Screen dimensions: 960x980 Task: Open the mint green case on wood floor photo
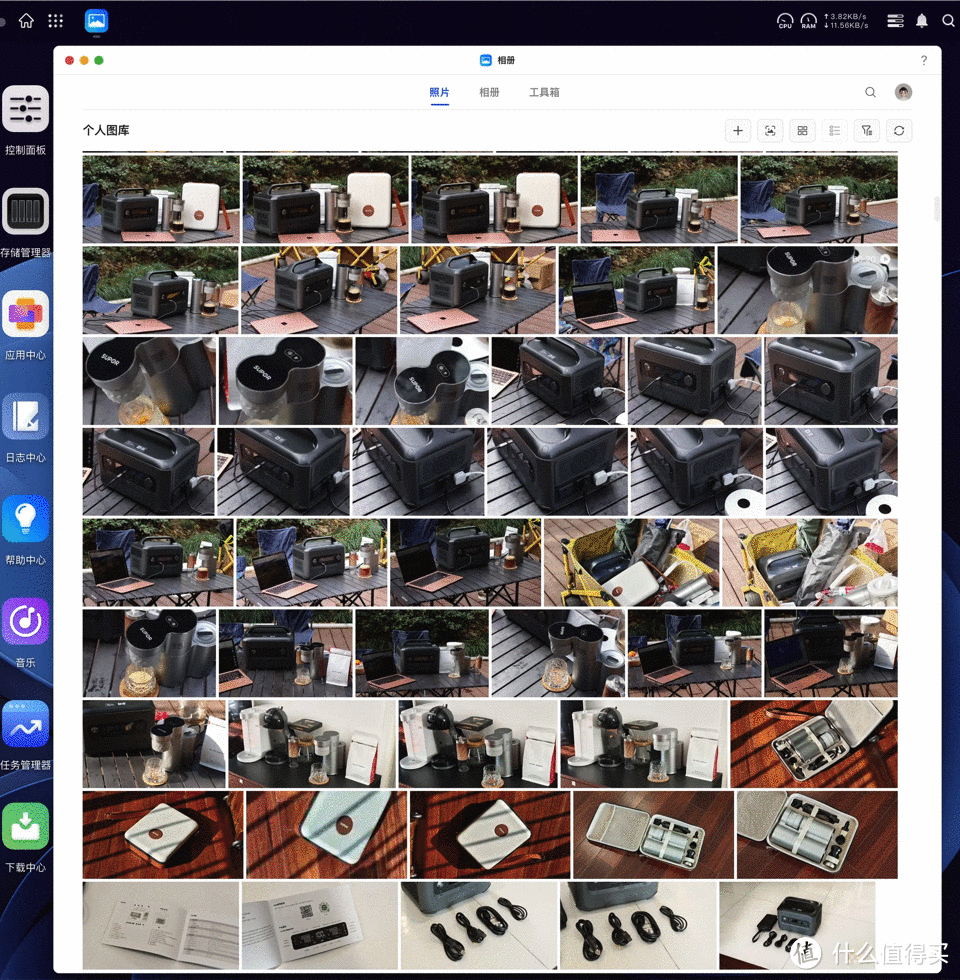coord(326,835)
